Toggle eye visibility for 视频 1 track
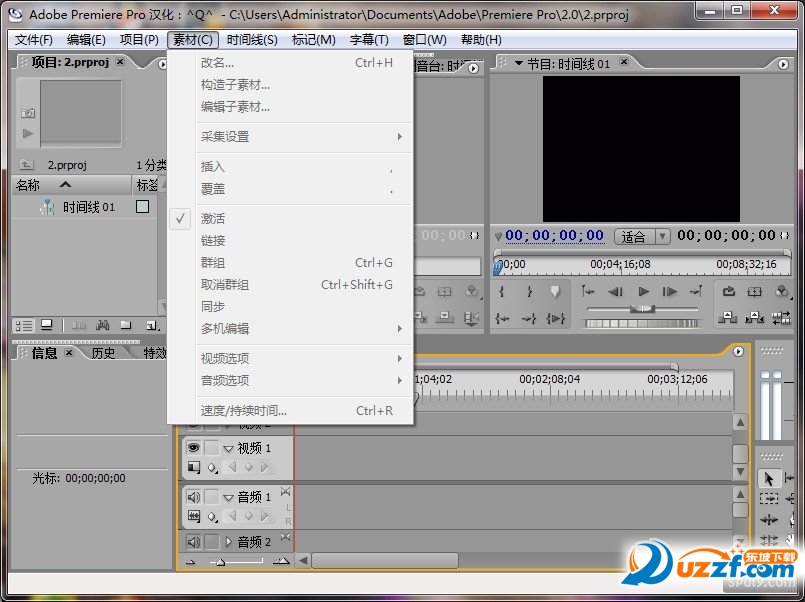The height and width of the screenshot is (602, 805). coord(193,448)
